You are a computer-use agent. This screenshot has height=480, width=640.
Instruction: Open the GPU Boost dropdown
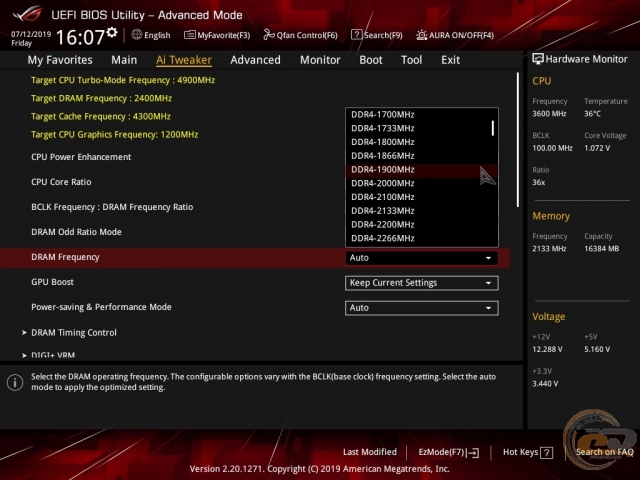click(422, 283)
